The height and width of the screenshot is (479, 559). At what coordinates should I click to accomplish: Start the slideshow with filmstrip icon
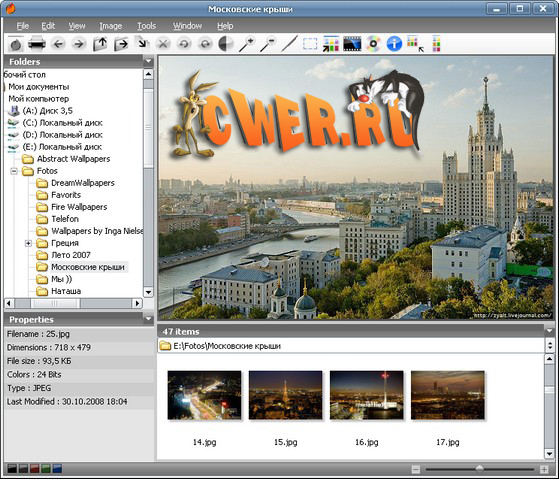pos(352,44)
